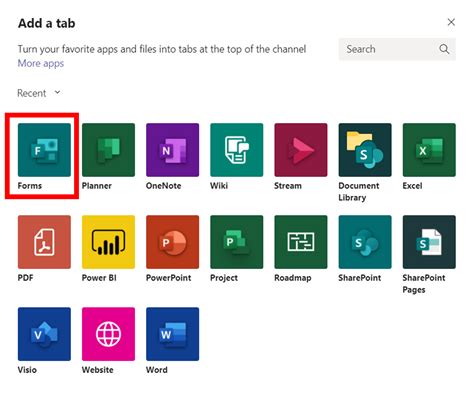
Task: Close the Add a tab dialog
Action: pyautogui.click(x=451, y=22)
